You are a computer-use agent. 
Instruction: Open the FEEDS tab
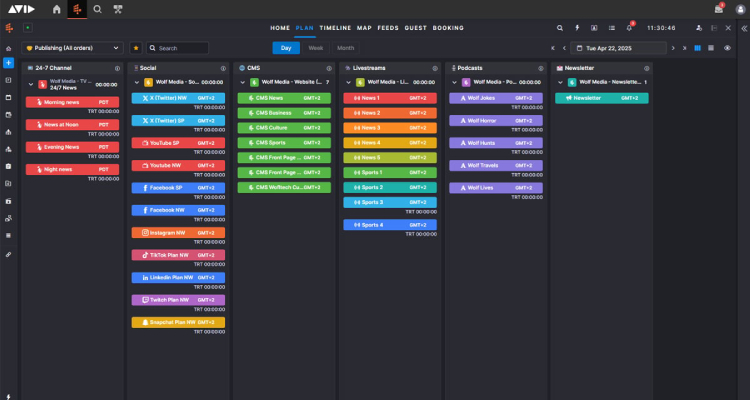point(387,28)
